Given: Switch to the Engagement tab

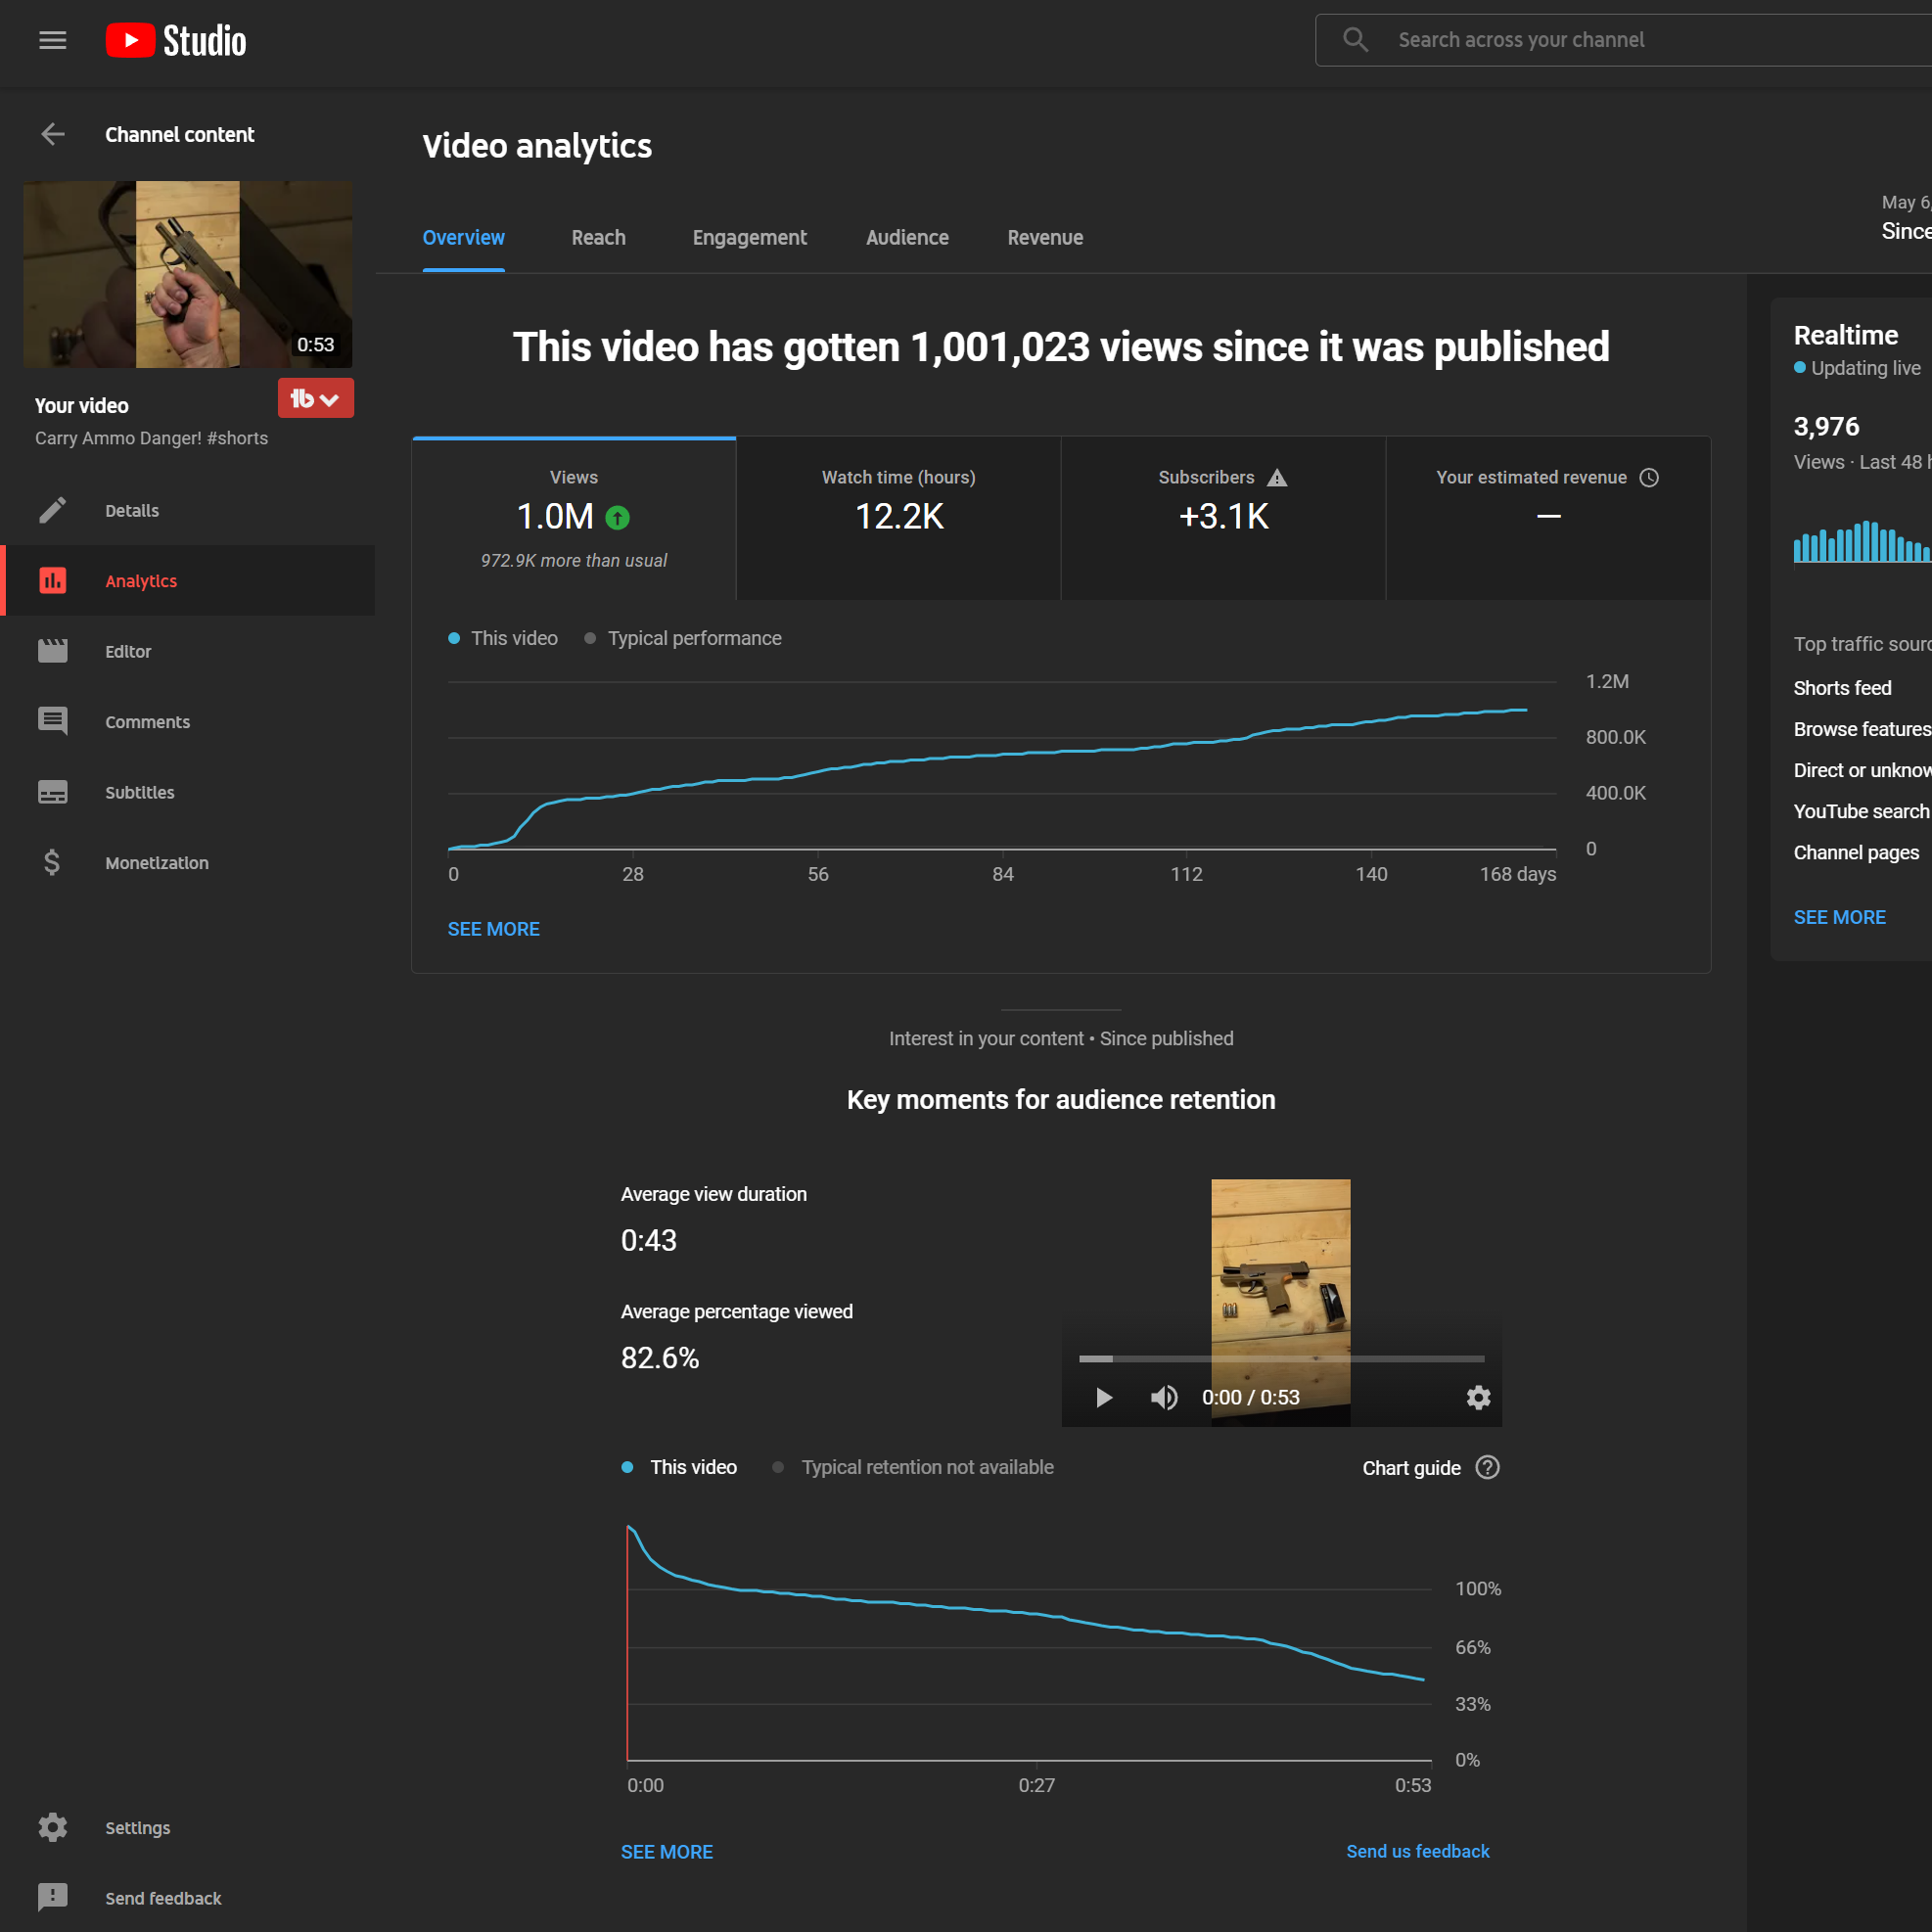Looking at the screenshot, I should point(749,238).
